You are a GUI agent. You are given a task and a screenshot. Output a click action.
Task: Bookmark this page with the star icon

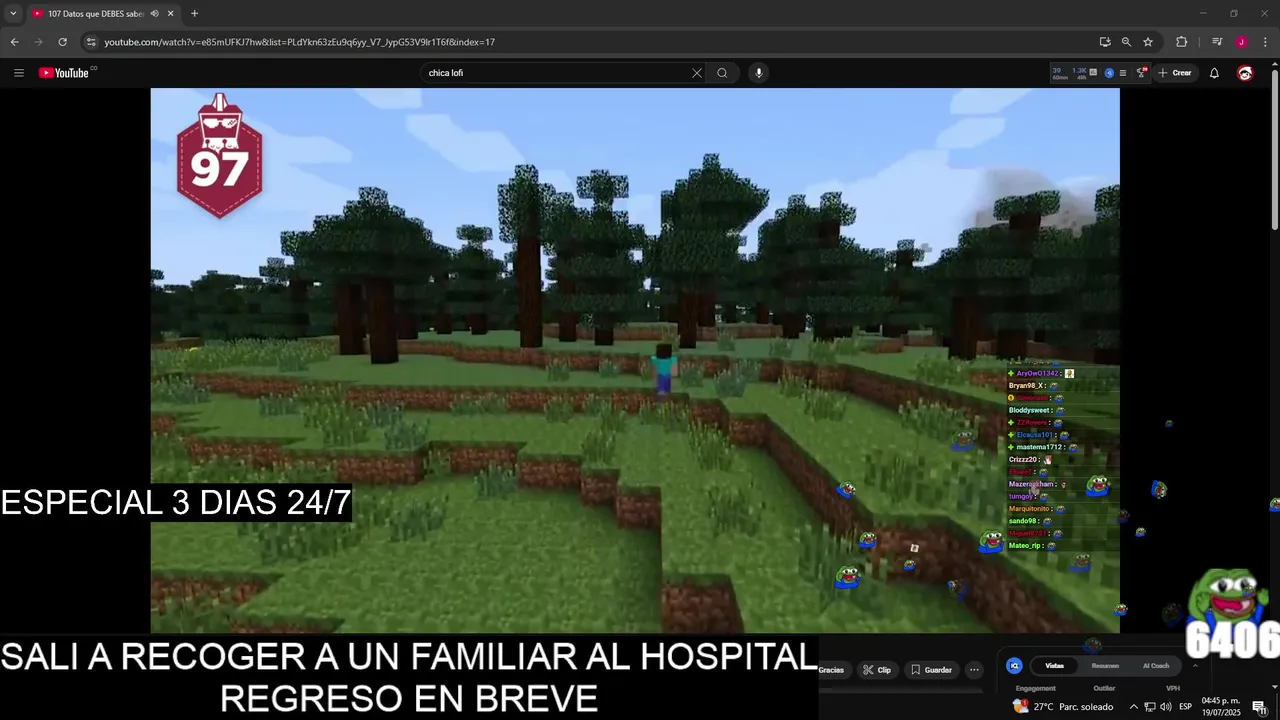point(1148,42)
